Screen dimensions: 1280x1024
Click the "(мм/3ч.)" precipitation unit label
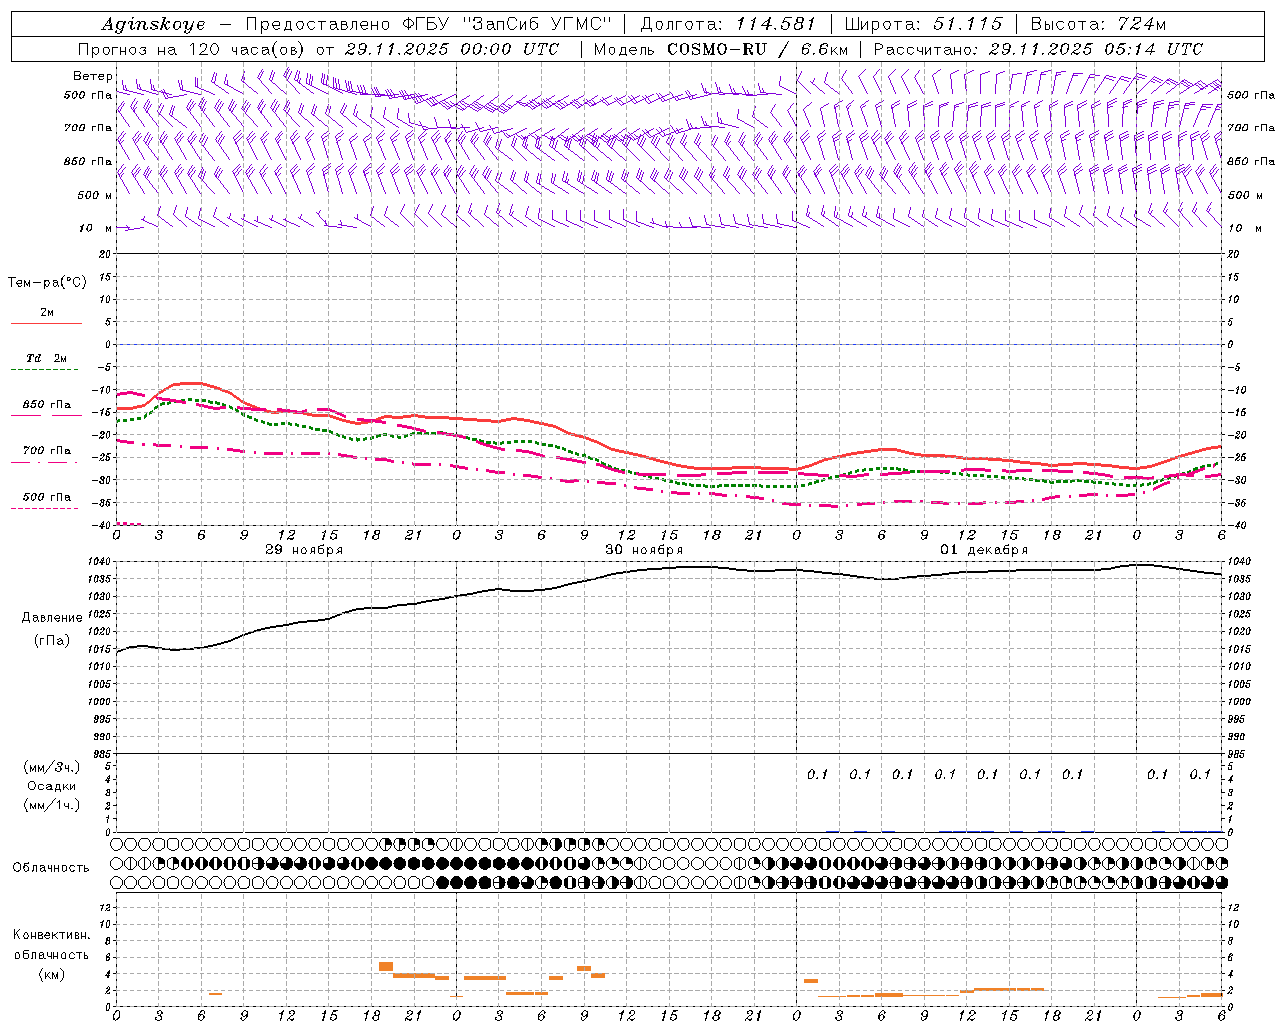52,767
